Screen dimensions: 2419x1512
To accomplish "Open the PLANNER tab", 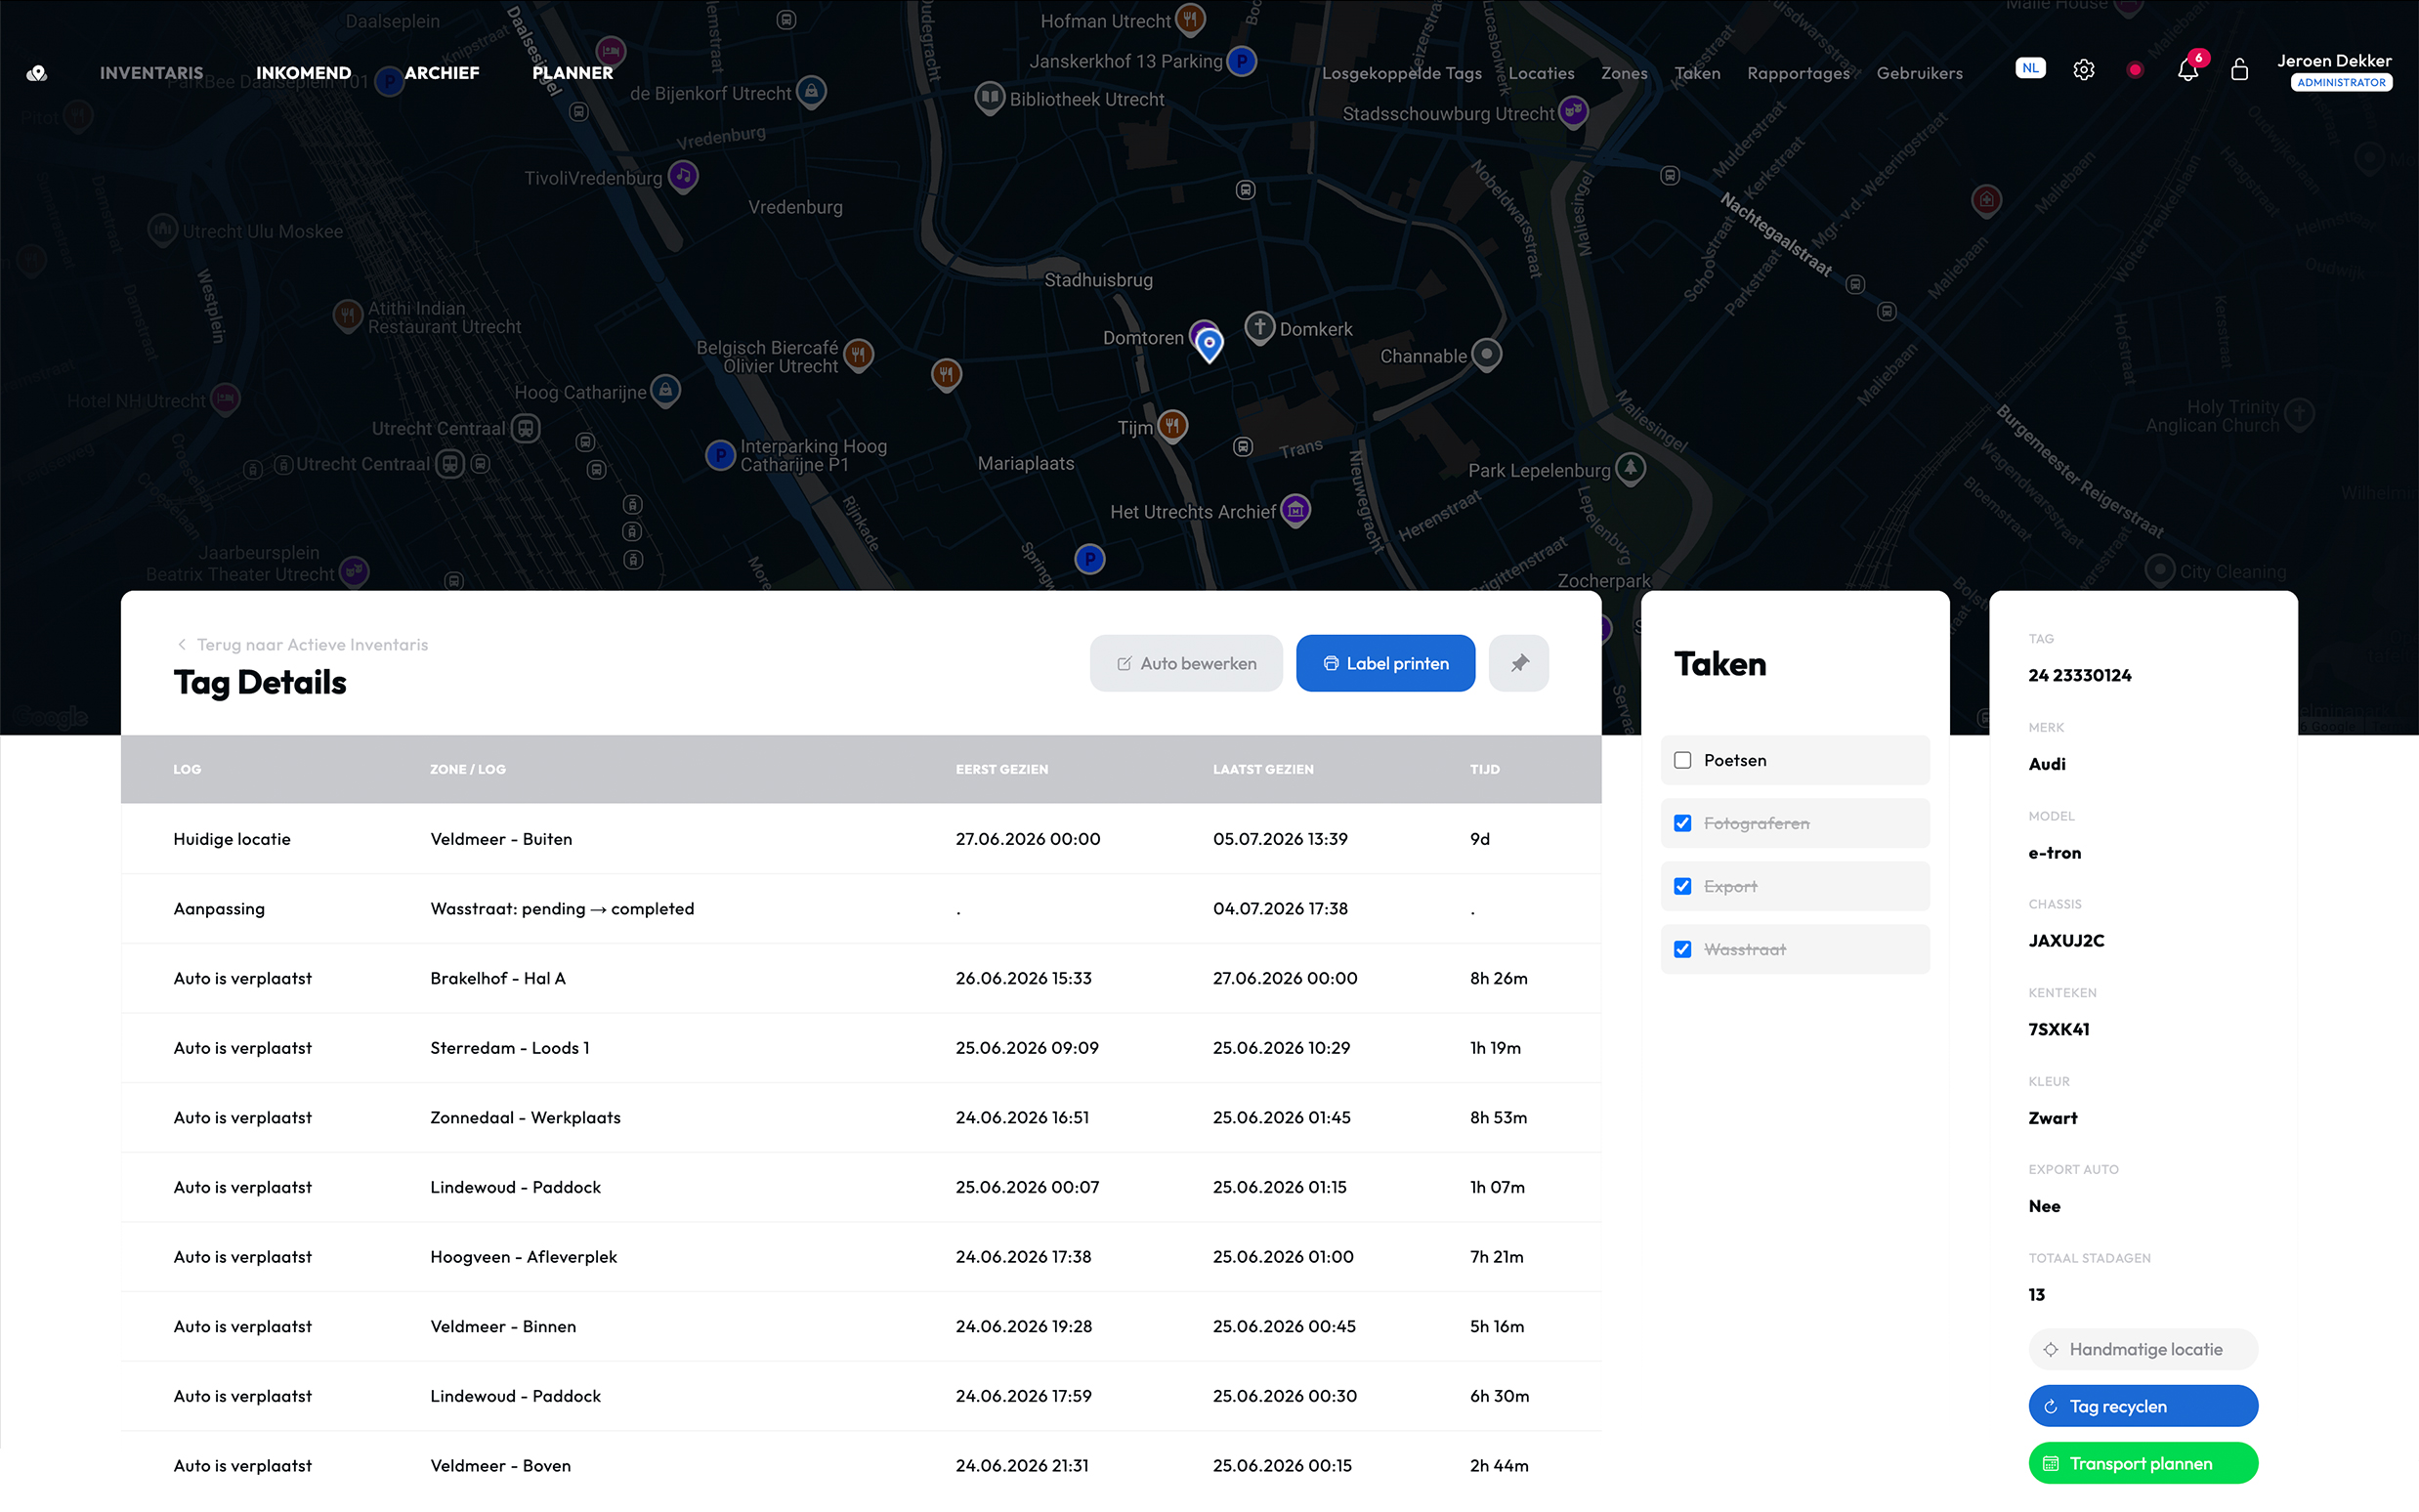I will pyautogui.click(x=573, y=73).
